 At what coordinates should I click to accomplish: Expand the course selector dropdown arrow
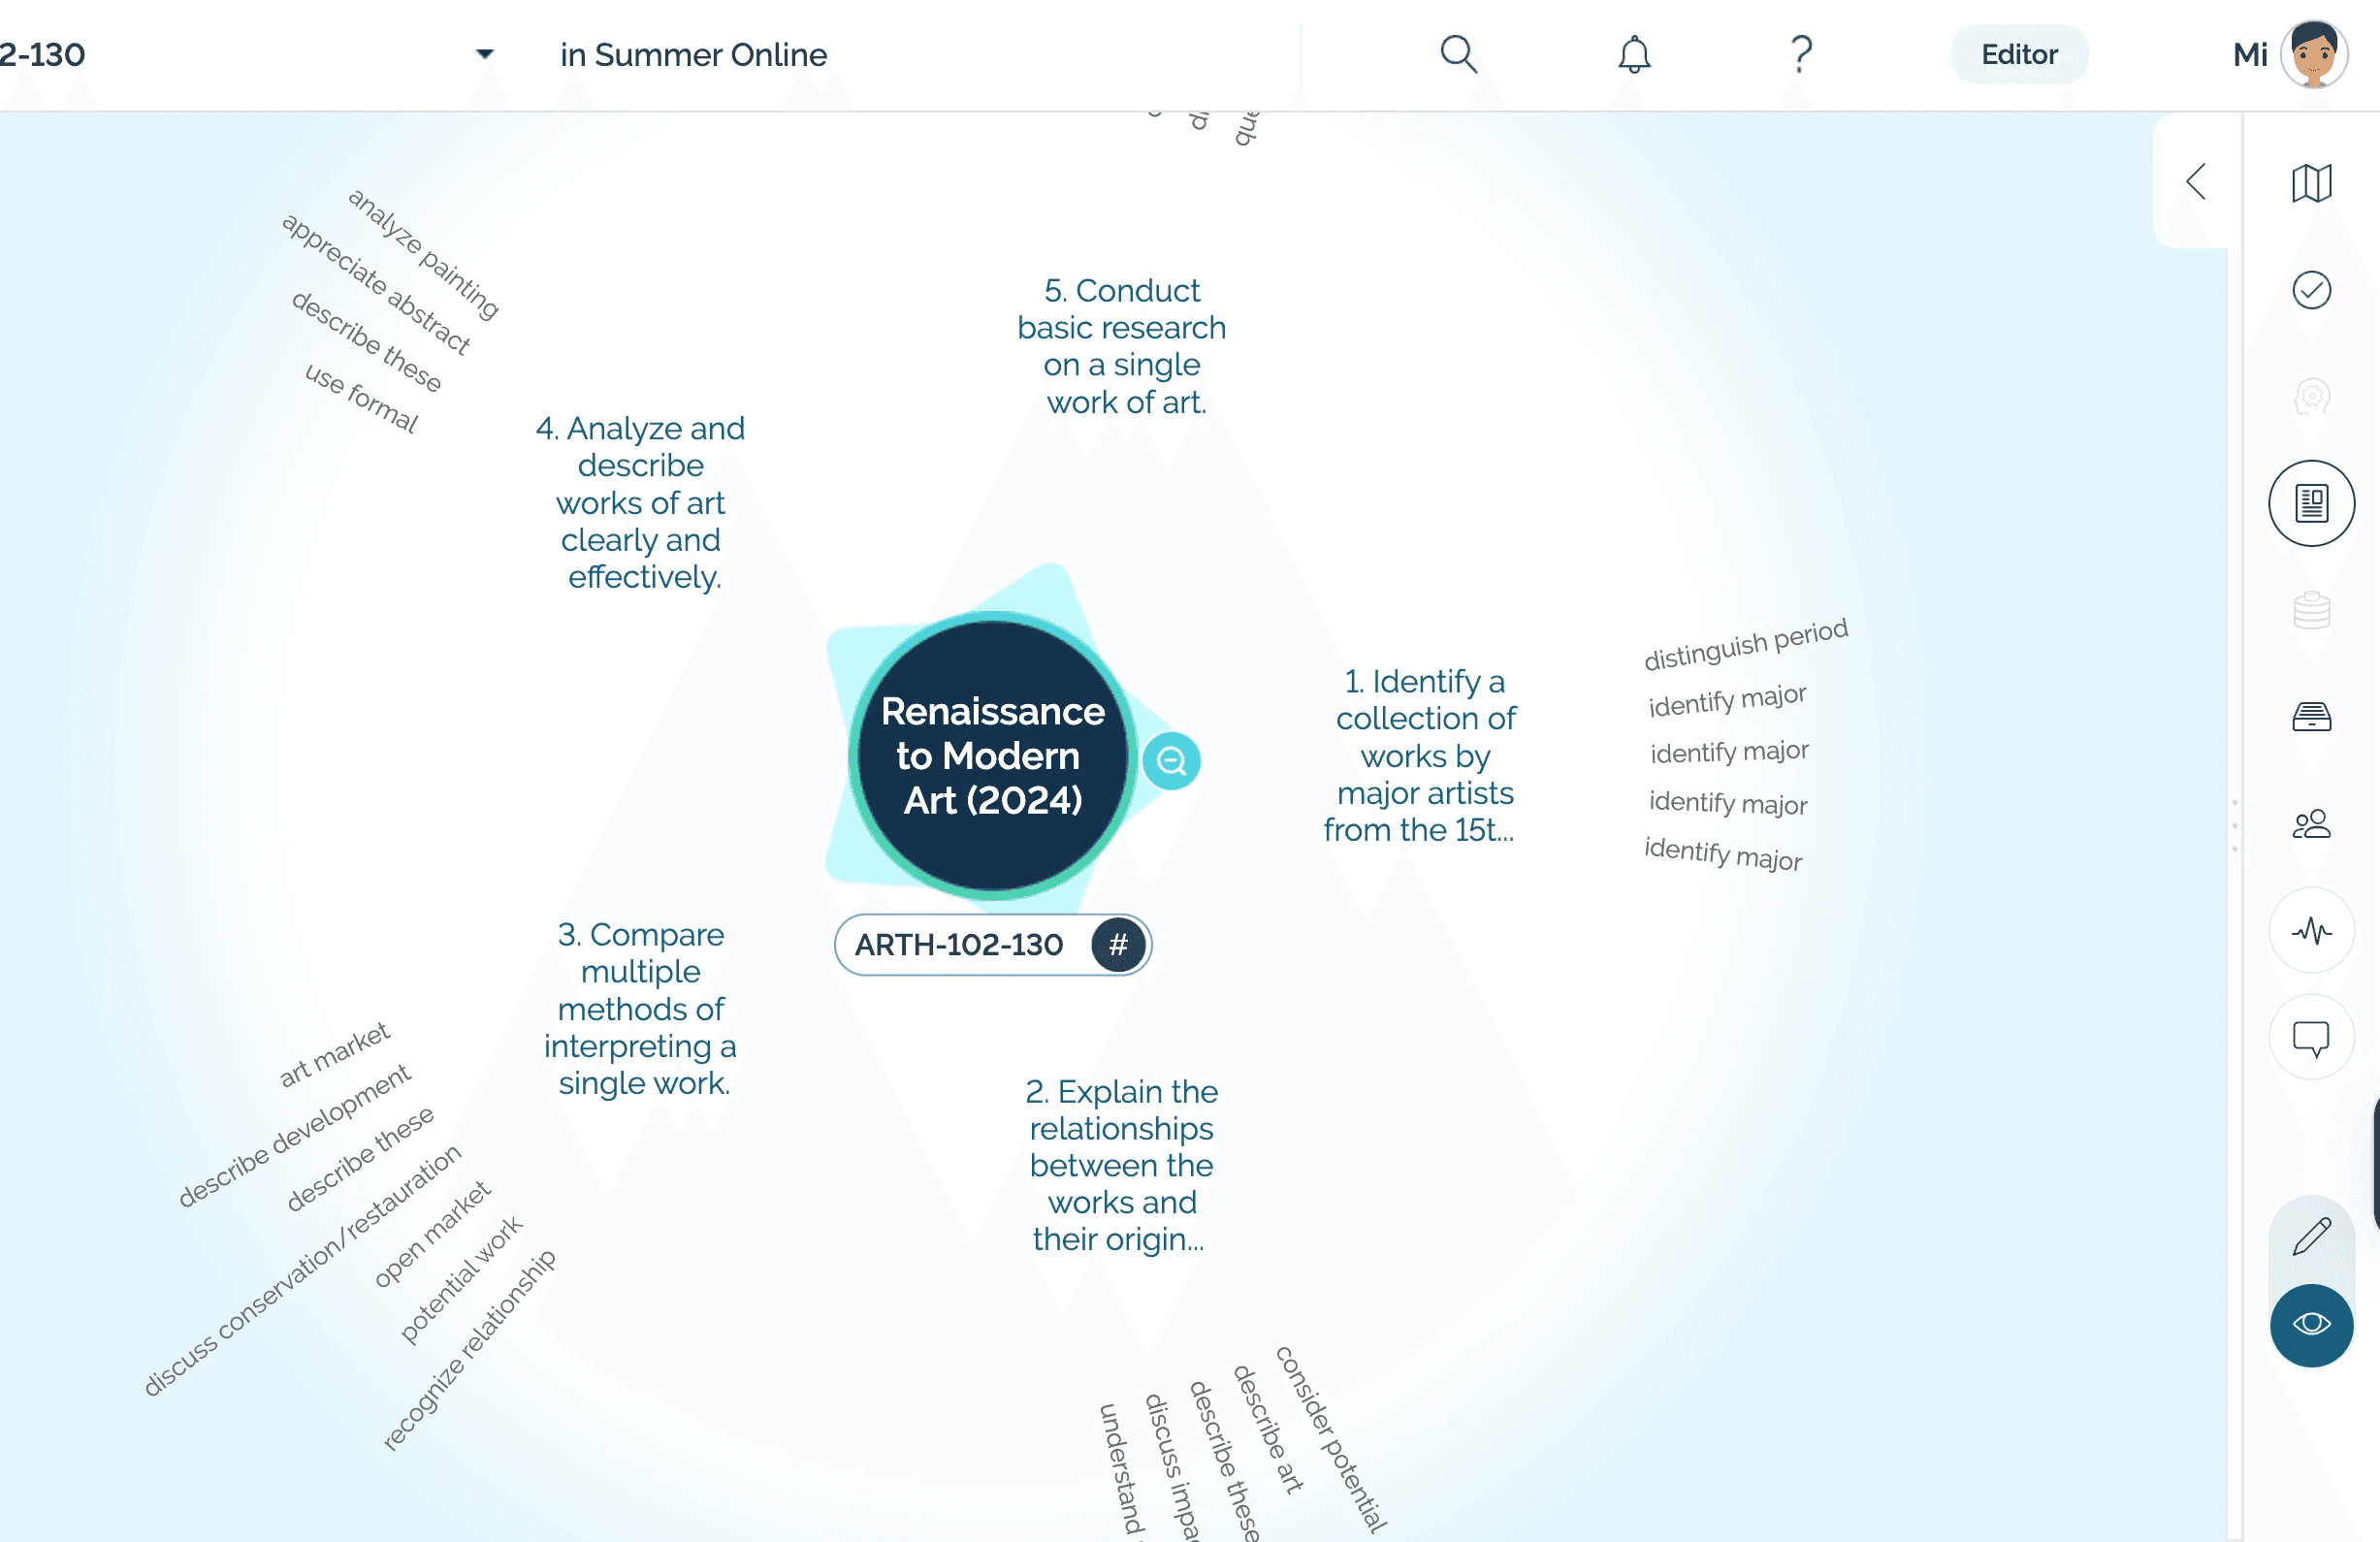point(484,54)
